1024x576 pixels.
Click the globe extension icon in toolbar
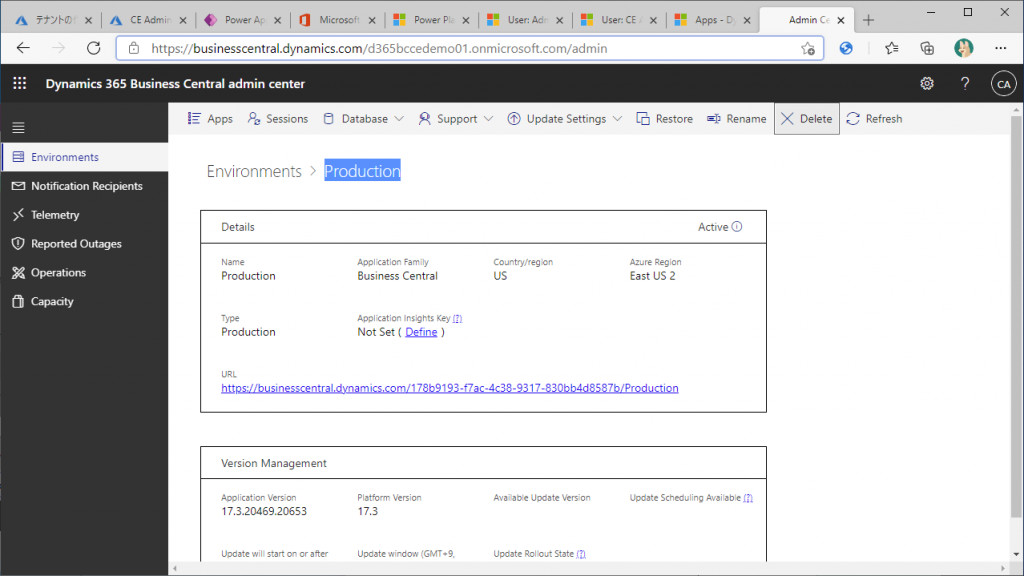click(x=846, y=48)
